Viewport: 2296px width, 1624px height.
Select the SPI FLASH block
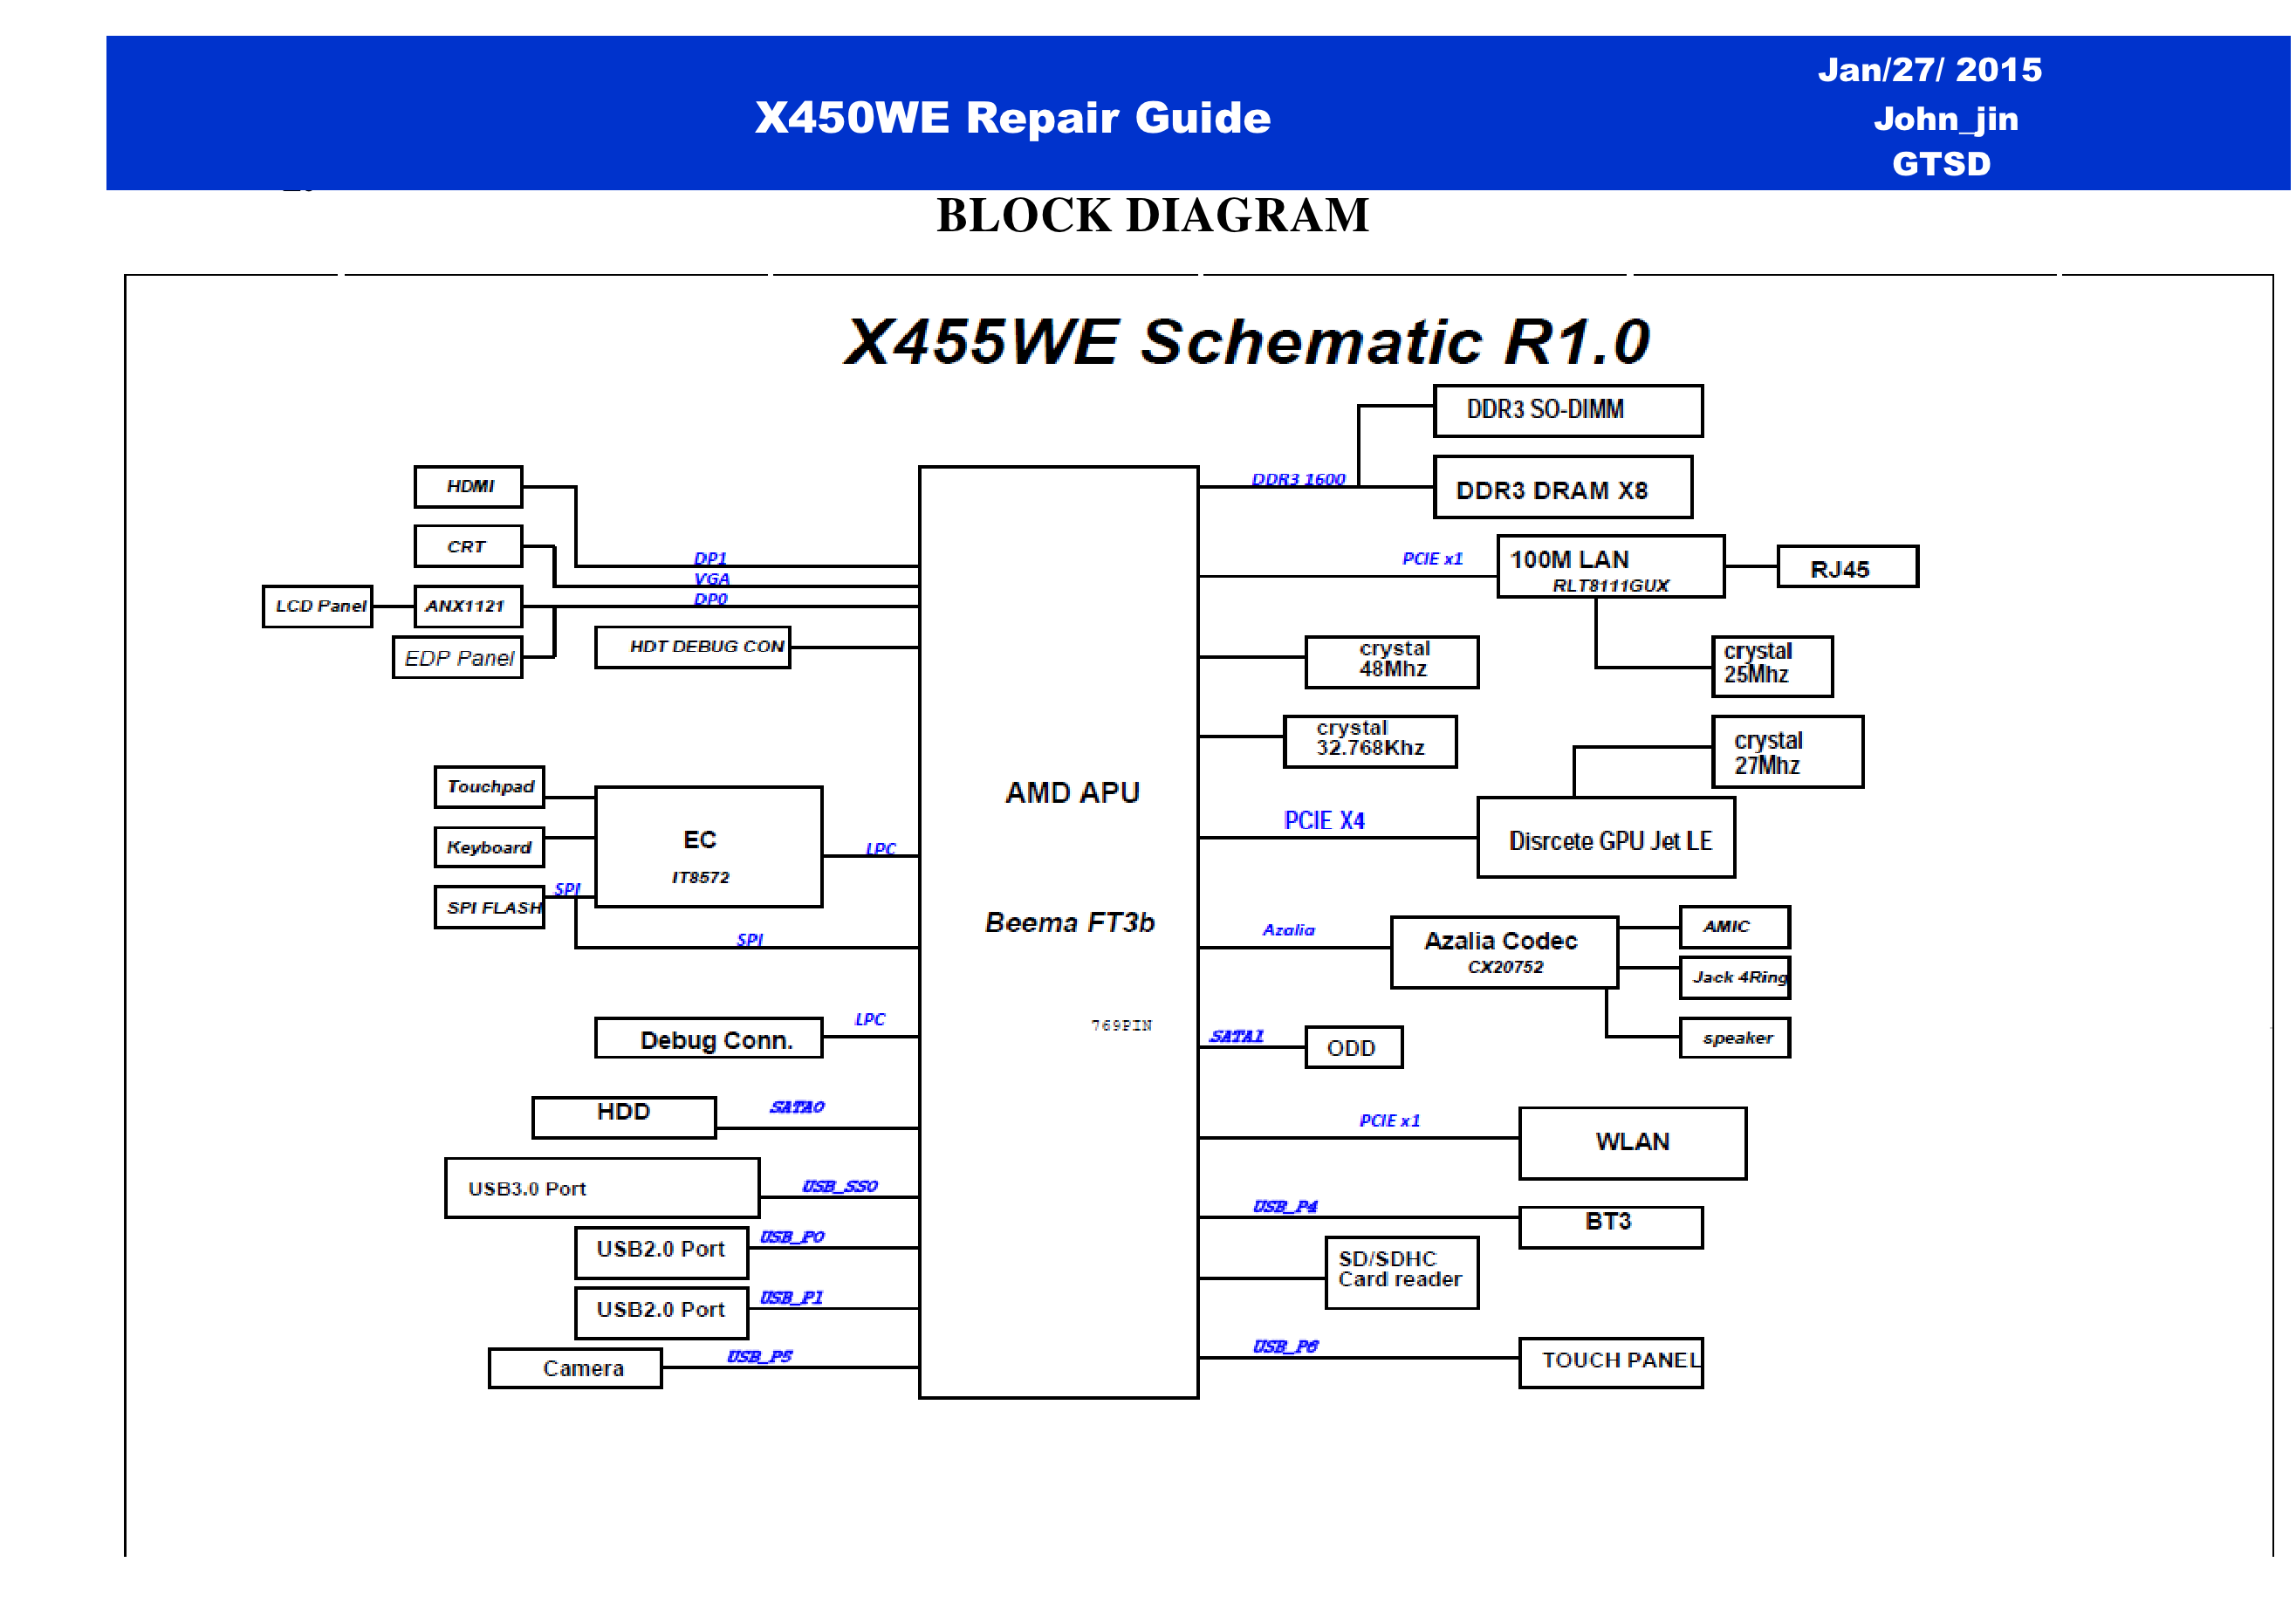tap(489, 907)
